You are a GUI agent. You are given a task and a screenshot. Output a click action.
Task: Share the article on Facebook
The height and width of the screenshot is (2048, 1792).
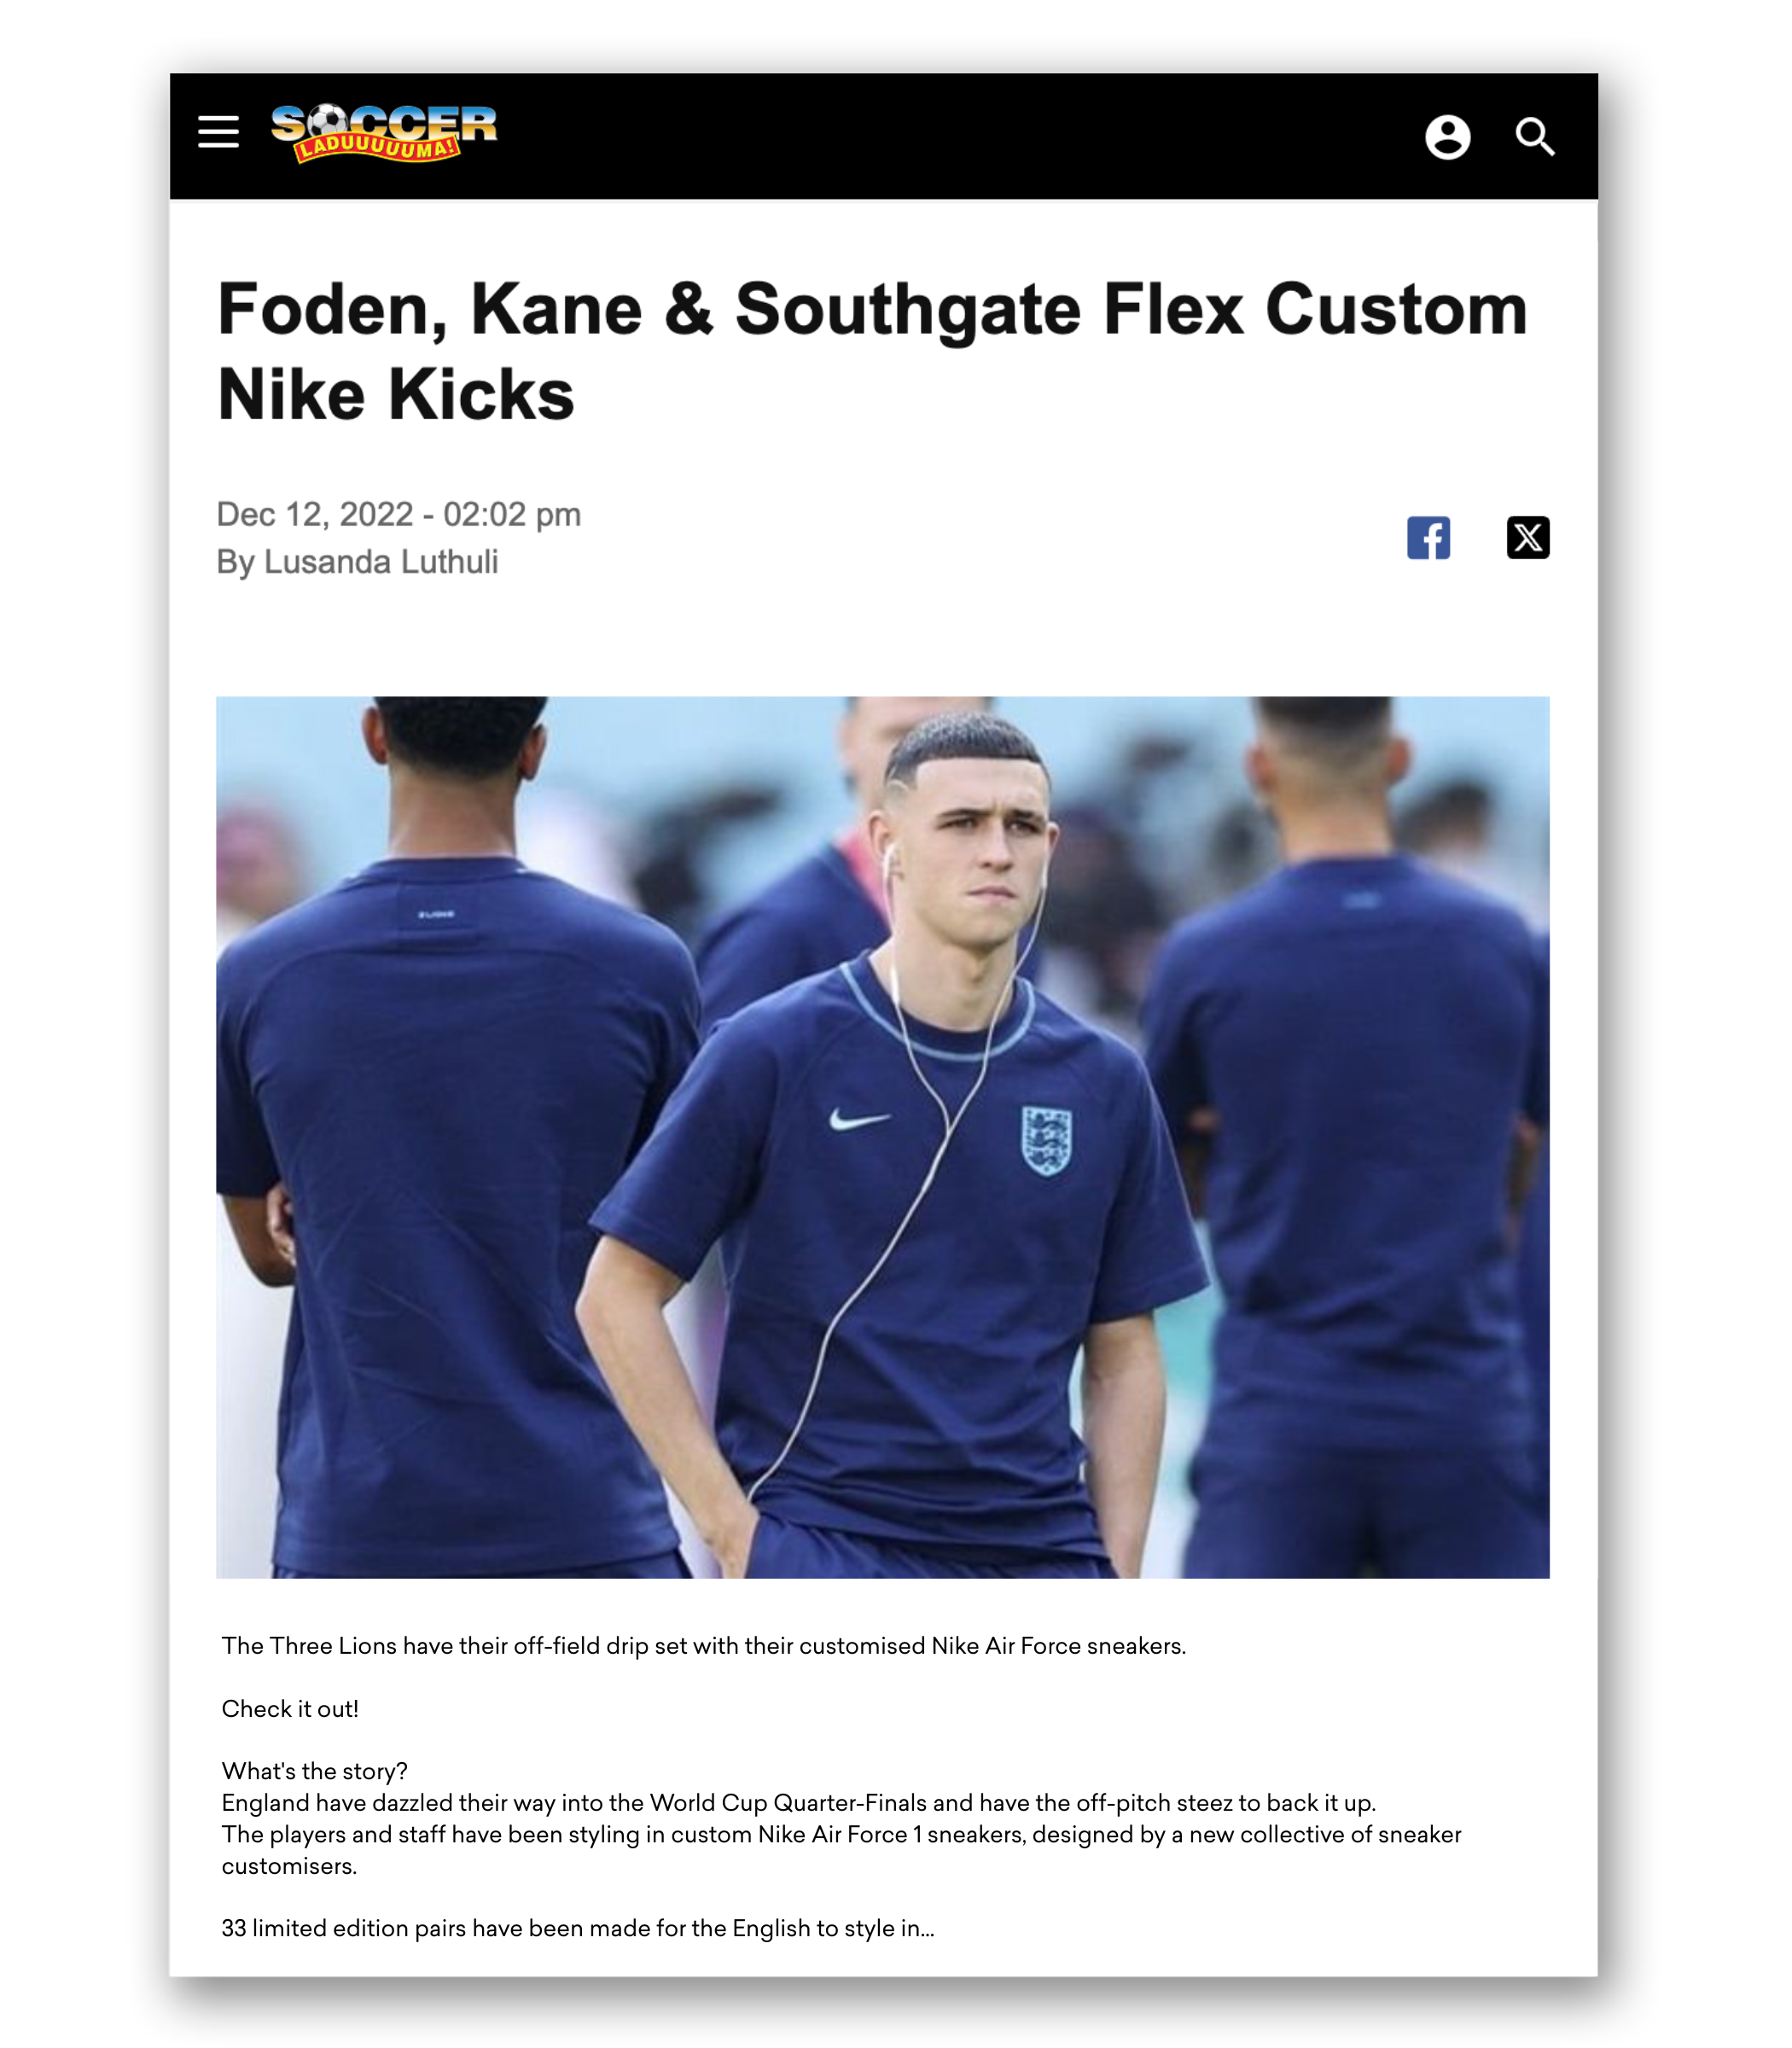[1428, 538]
